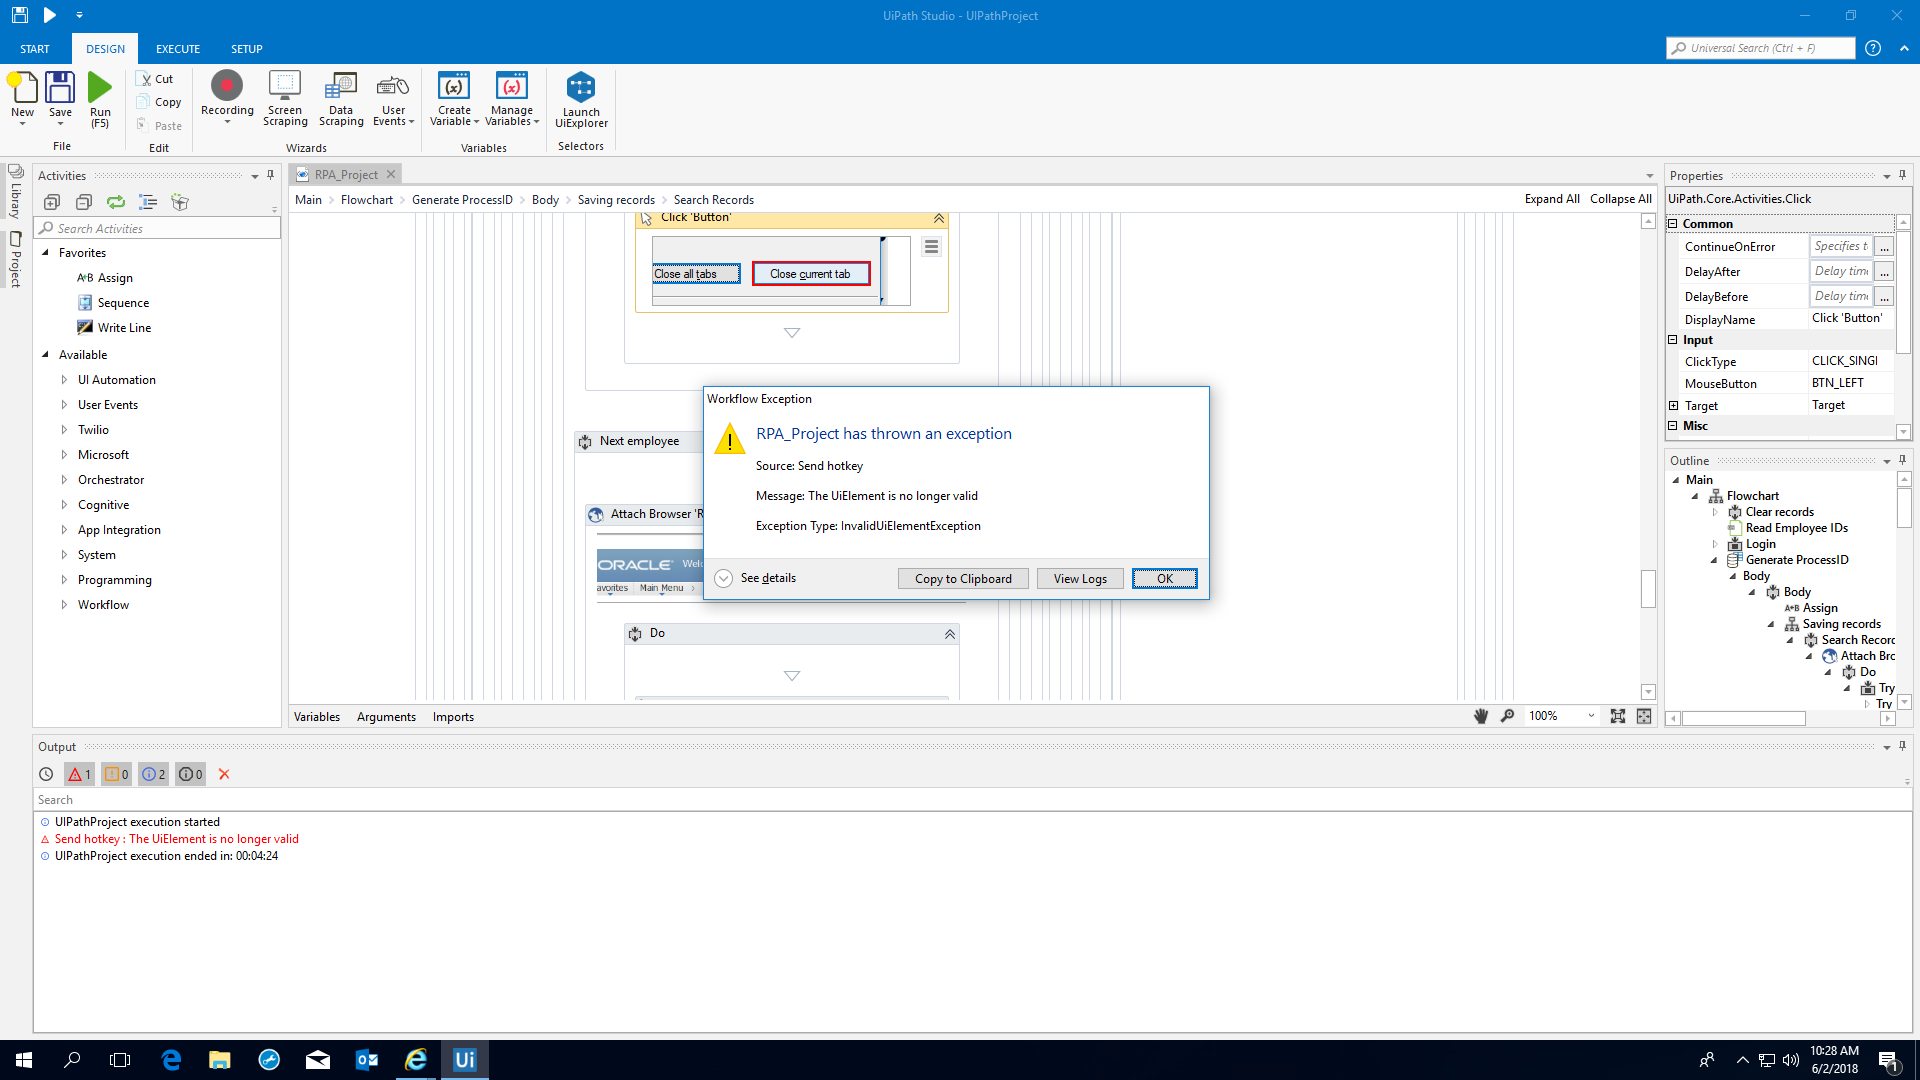This screenshot has height=1080, width=1920.
Task: Toggle the errors filter in Output
Action: click(x=80, y=774)
